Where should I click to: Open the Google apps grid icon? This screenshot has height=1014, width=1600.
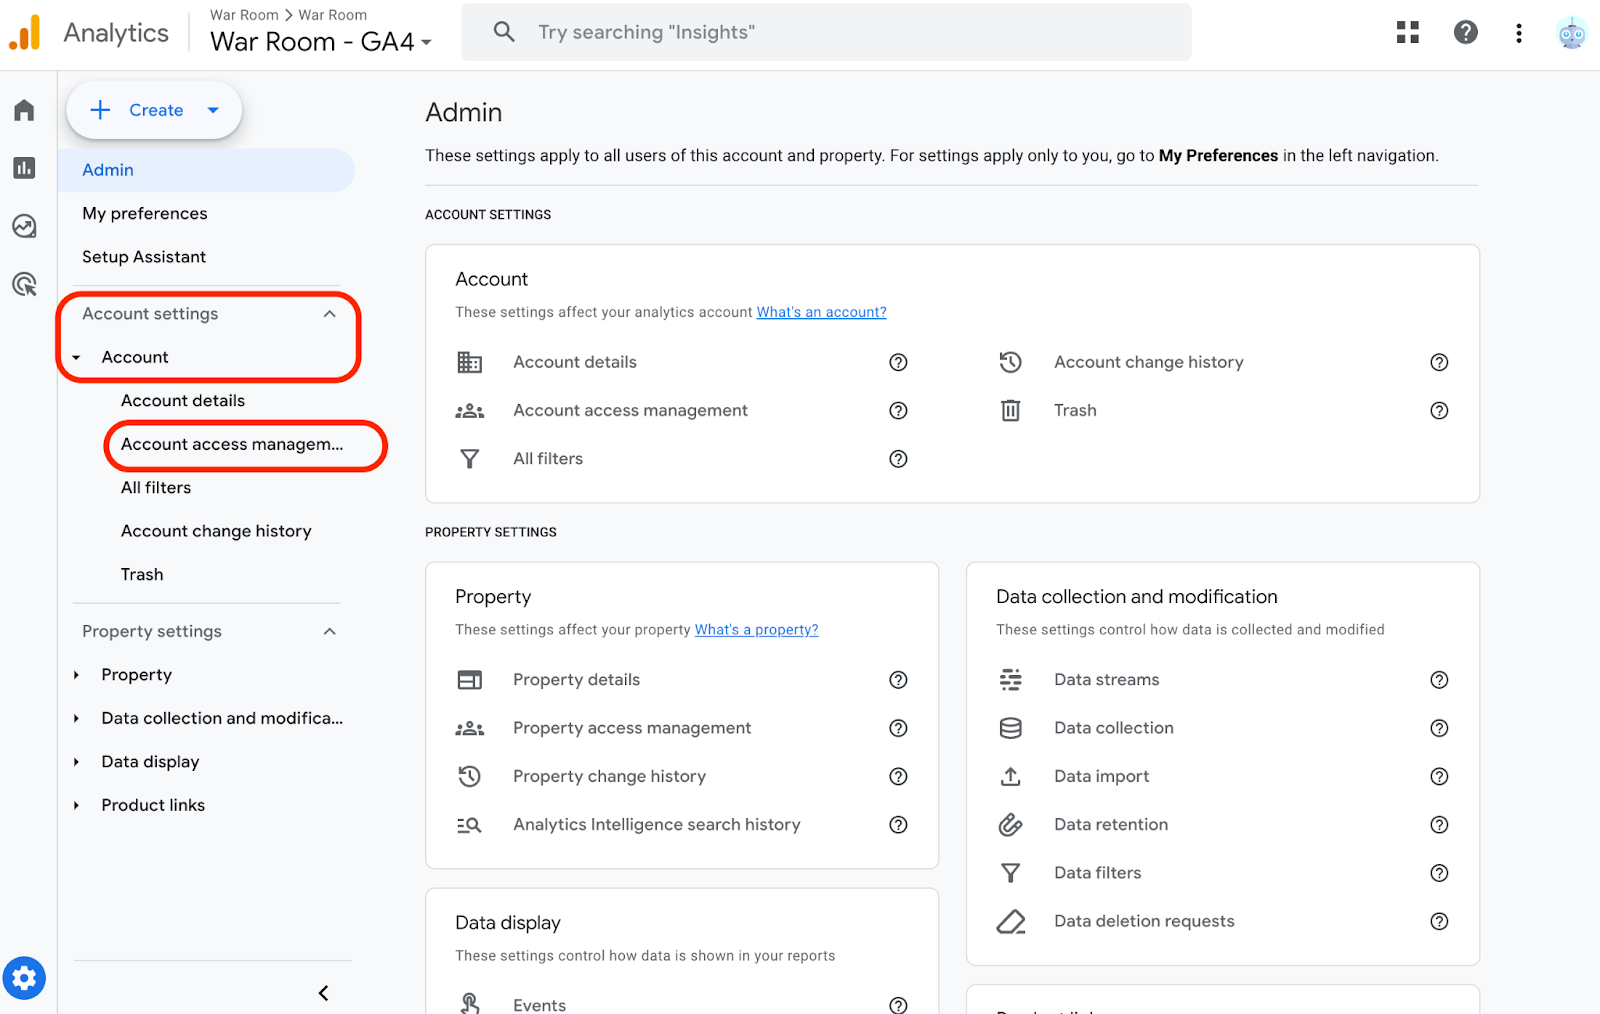coord(1407,33)
